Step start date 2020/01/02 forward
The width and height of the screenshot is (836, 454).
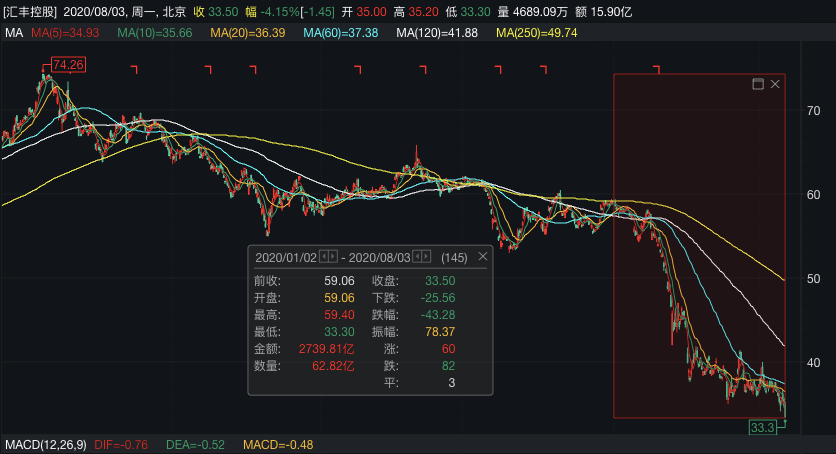(x=332, y=257)
